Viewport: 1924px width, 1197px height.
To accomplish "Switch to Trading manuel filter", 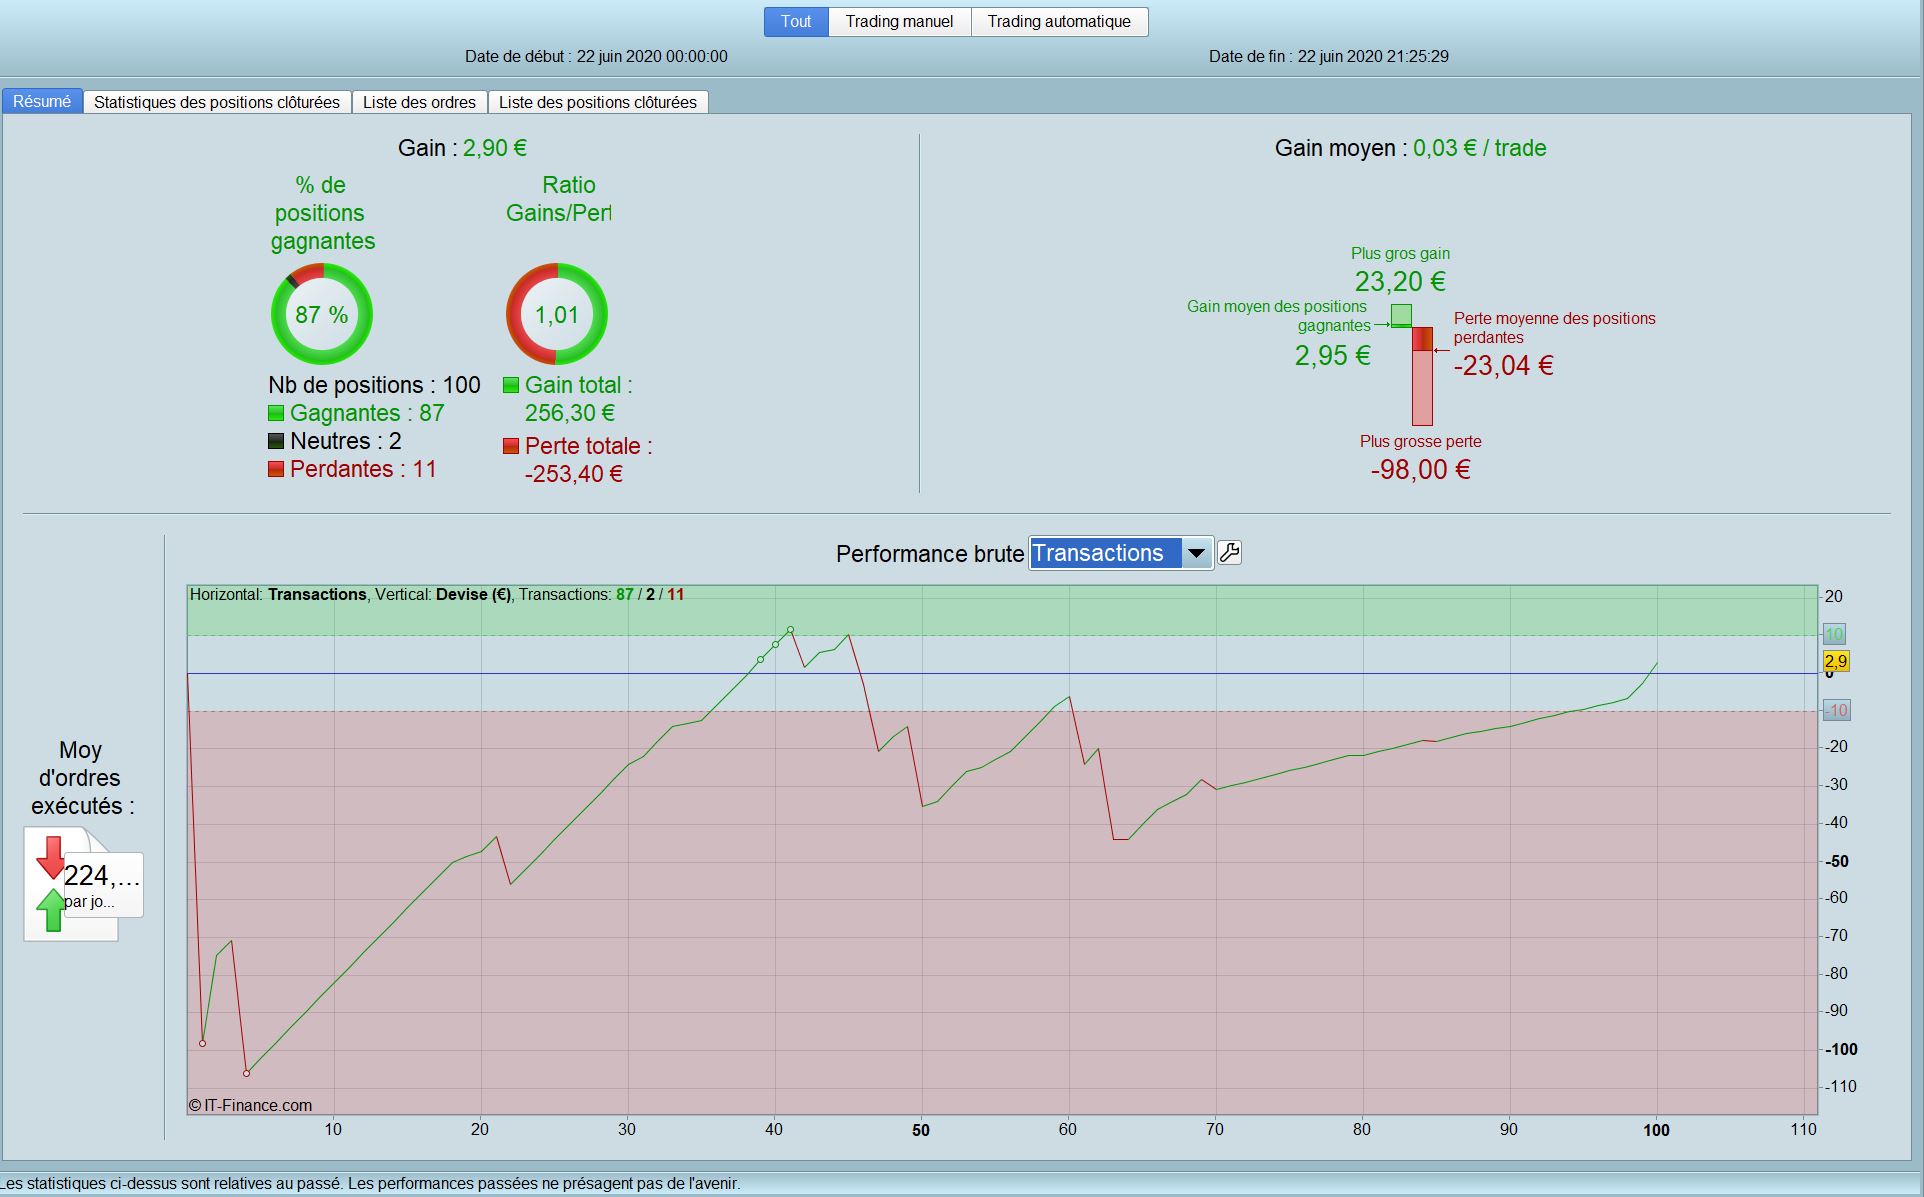I will (899, 22).
